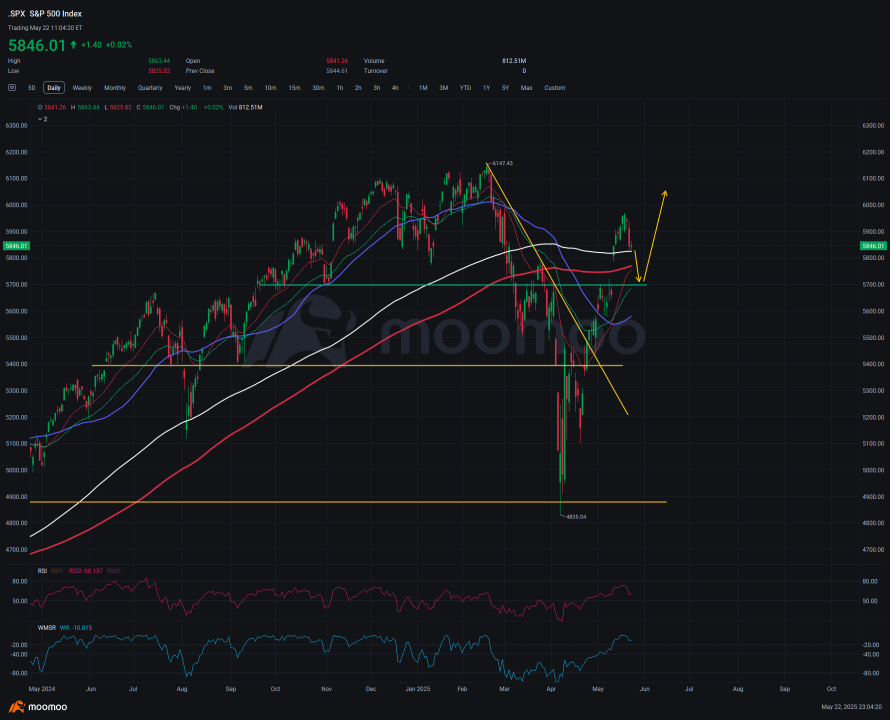Viewport: 890px width, 720px height.
Task: Choose the 30m interval
Action: tap(318, 88)
